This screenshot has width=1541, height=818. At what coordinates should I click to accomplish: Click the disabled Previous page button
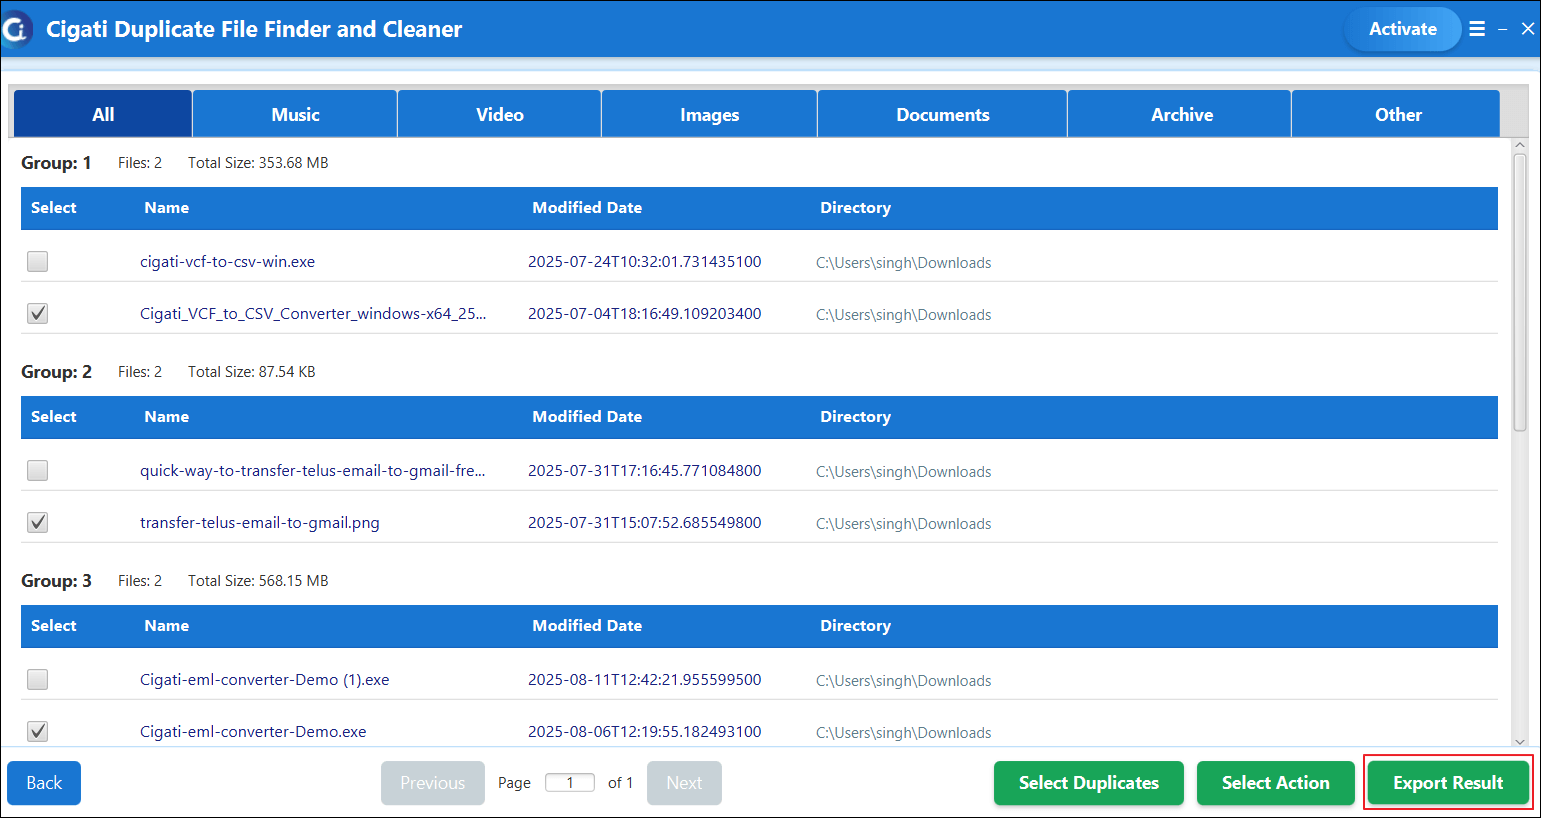point(432,783)
